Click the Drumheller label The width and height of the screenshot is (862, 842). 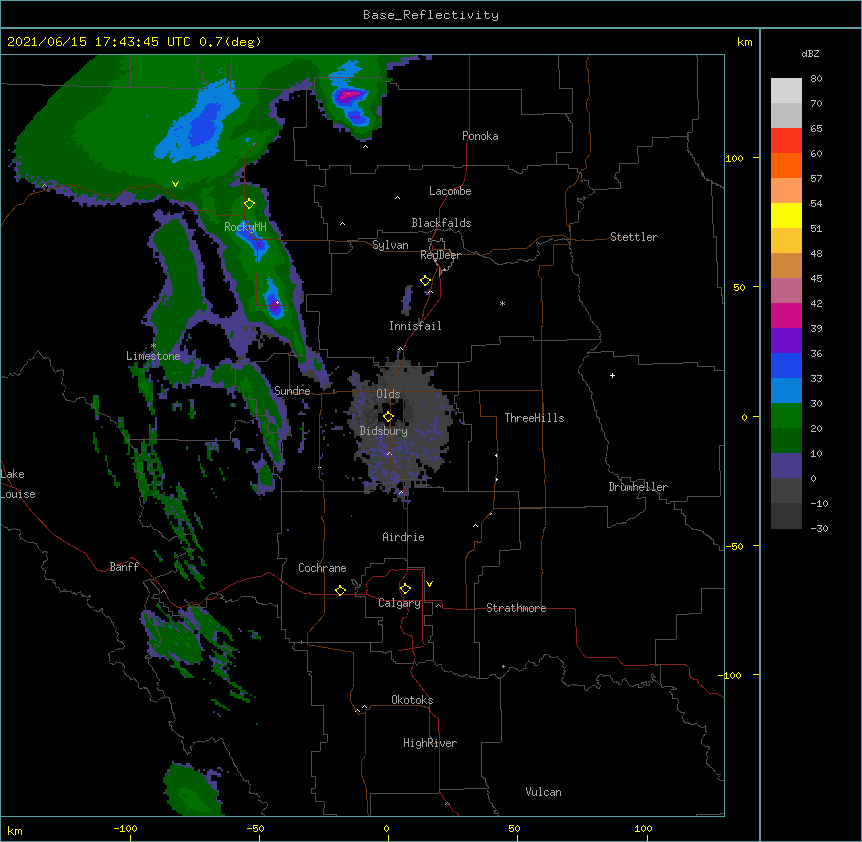coord(638,487)
